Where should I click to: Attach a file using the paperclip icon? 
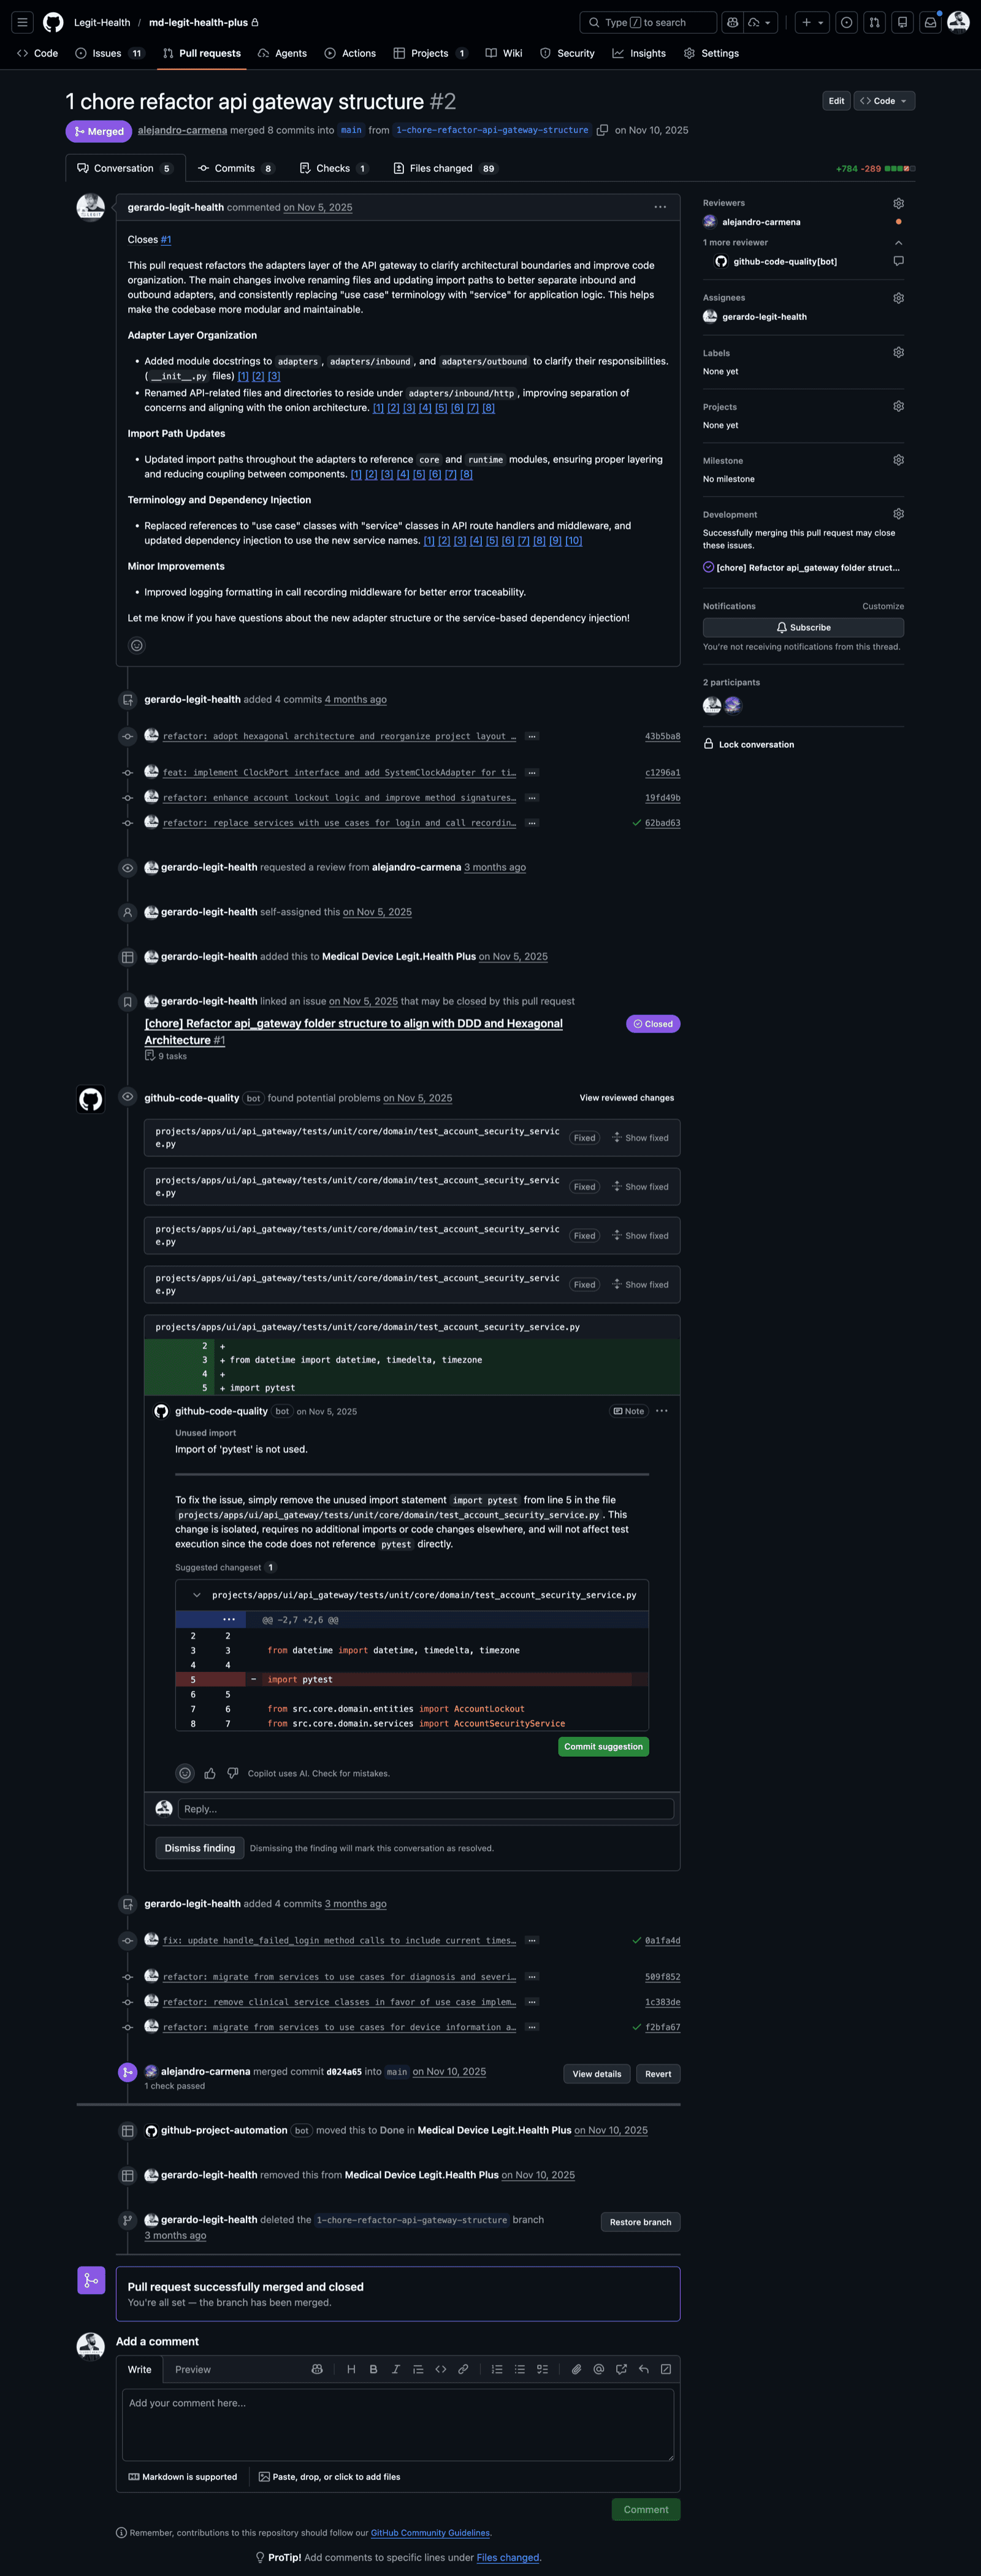(x=575, y=2369)
